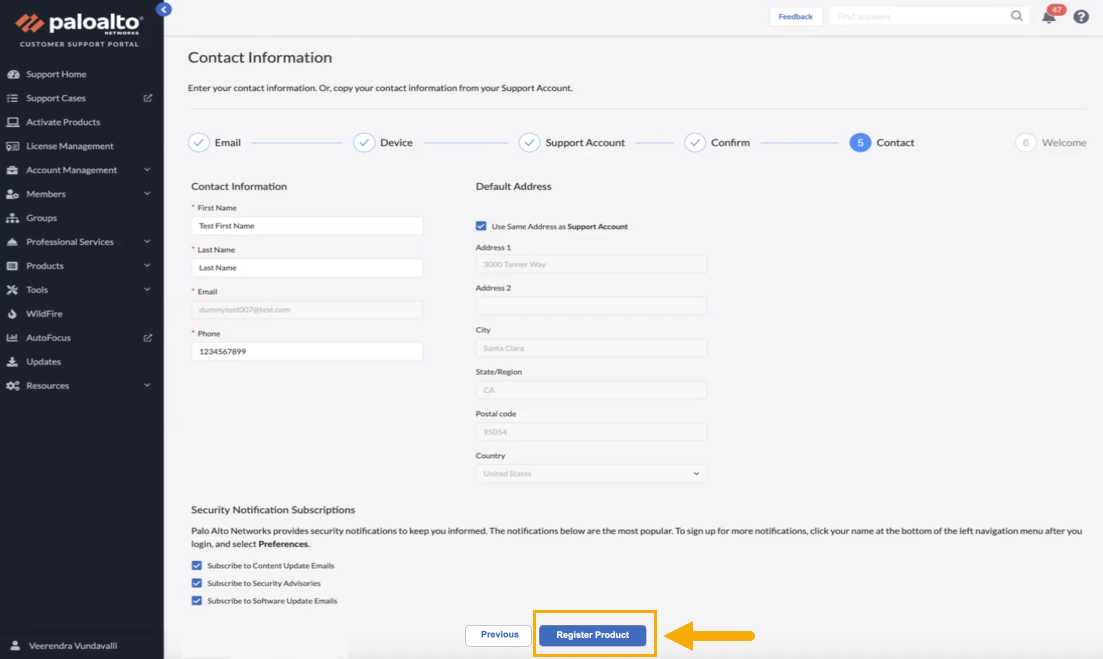
Task: Open the help question mark icon
Action: coord(1081,17)
